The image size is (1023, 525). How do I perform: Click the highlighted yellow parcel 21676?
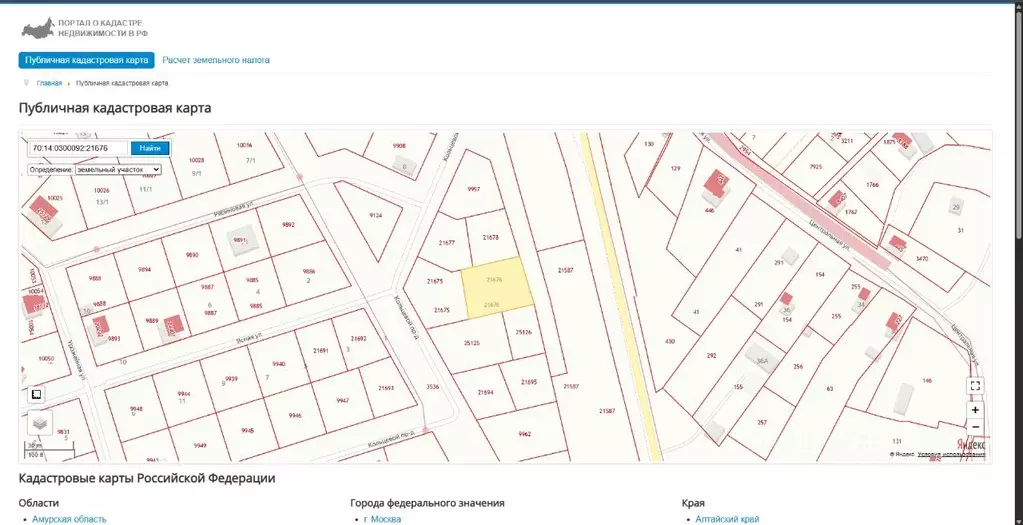(x=497, y=288)
